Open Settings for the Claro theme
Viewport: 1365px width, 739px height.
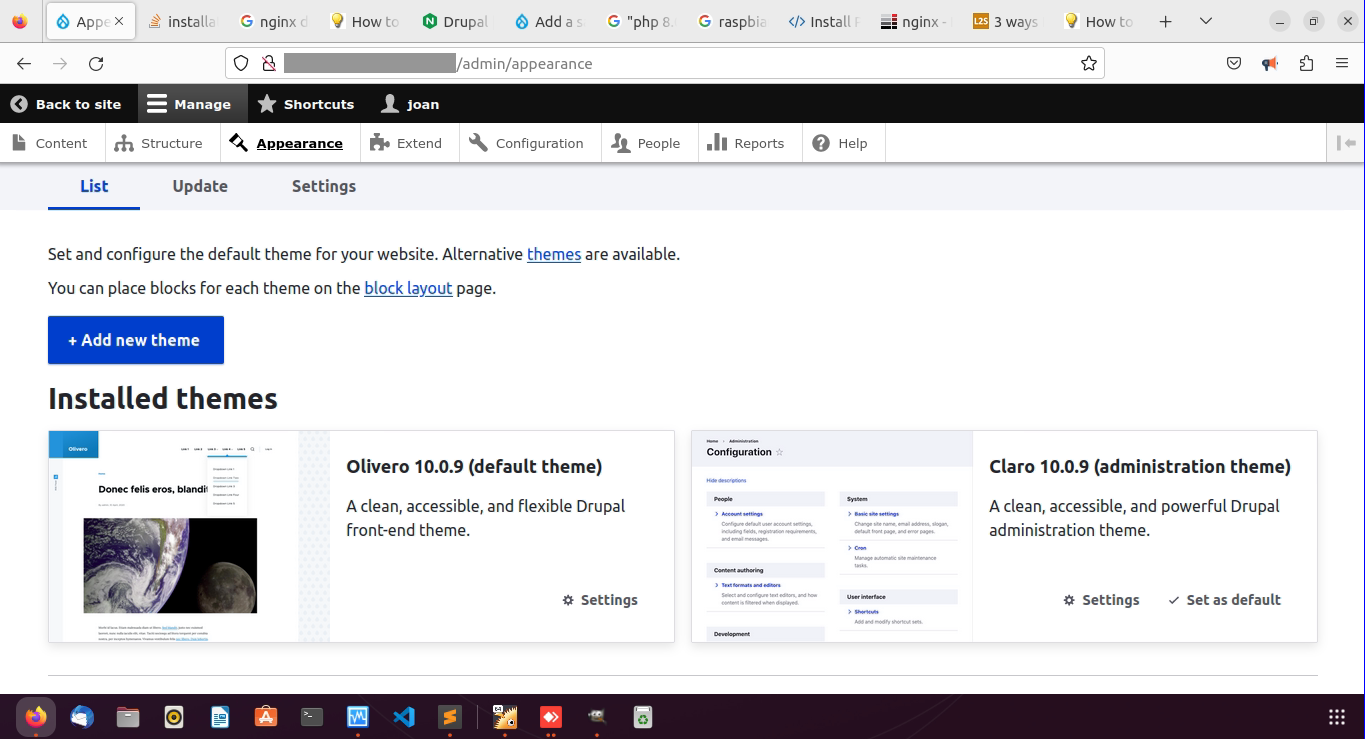coord(1101,600)
